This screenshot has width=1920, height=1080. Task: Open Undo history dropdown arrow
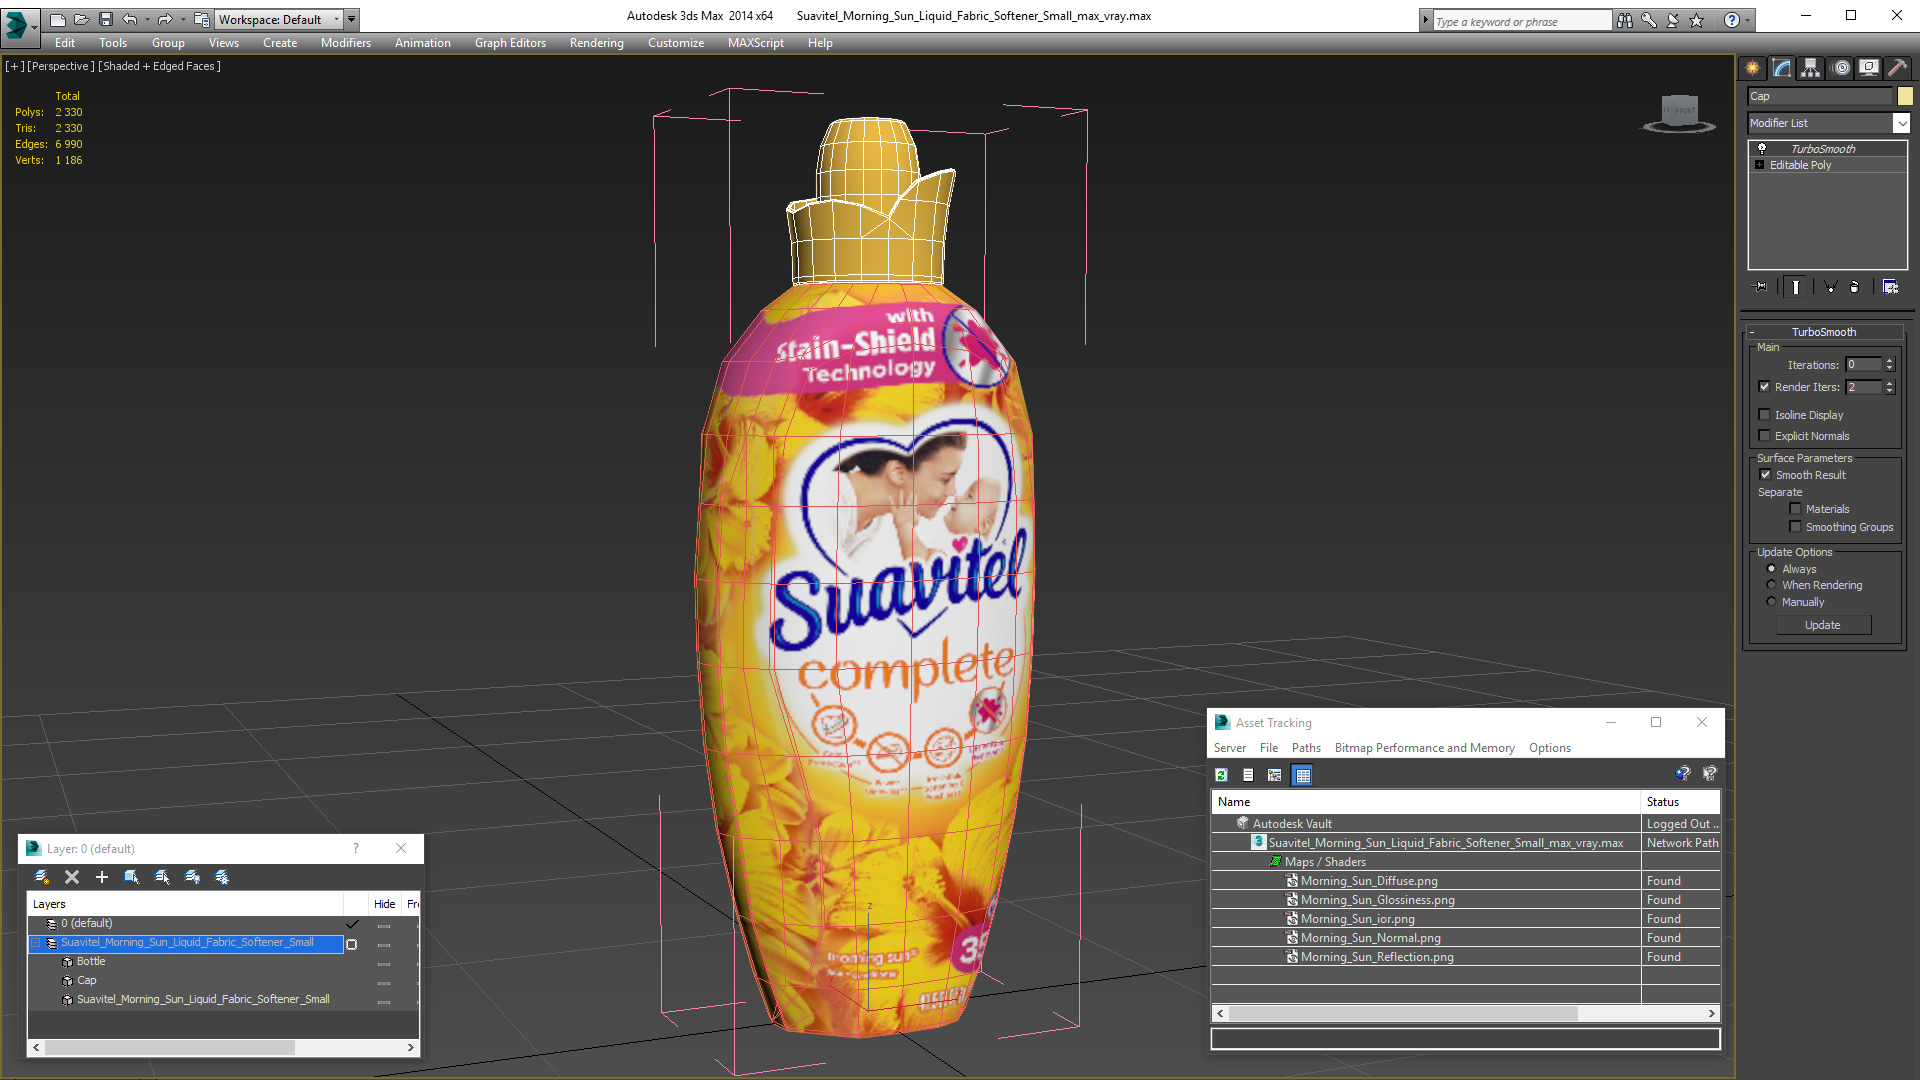(146, 19)
